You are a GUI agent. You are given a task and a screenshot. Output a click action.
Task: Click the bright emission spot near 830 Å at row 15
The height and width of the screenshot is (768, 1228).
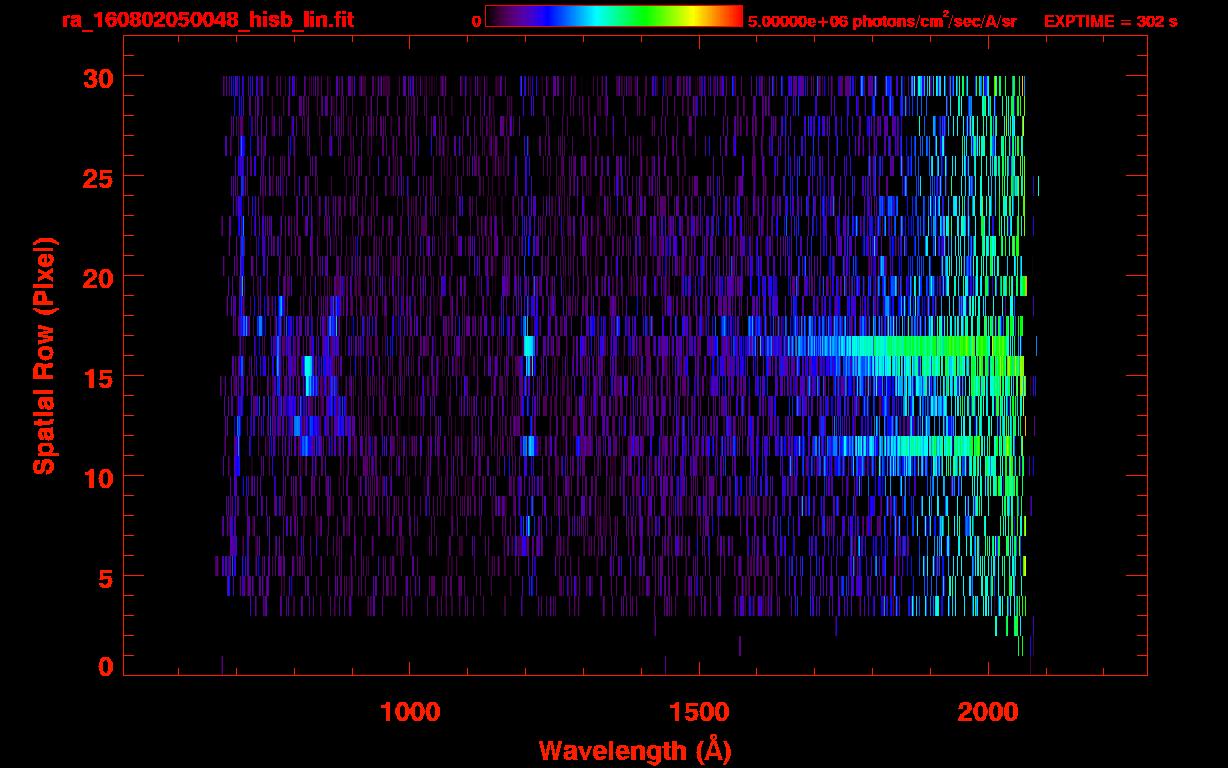(x=309, y=375)
